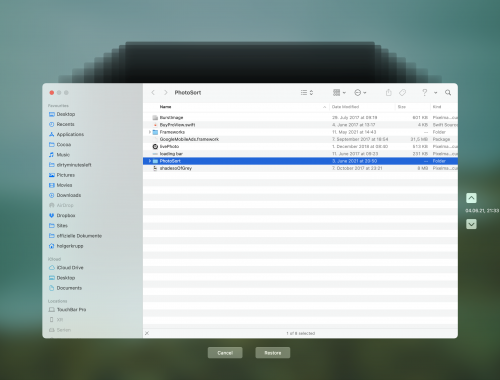
Task: Open Desktop in Favourites sidebar
Action: (x=66, y=114)
